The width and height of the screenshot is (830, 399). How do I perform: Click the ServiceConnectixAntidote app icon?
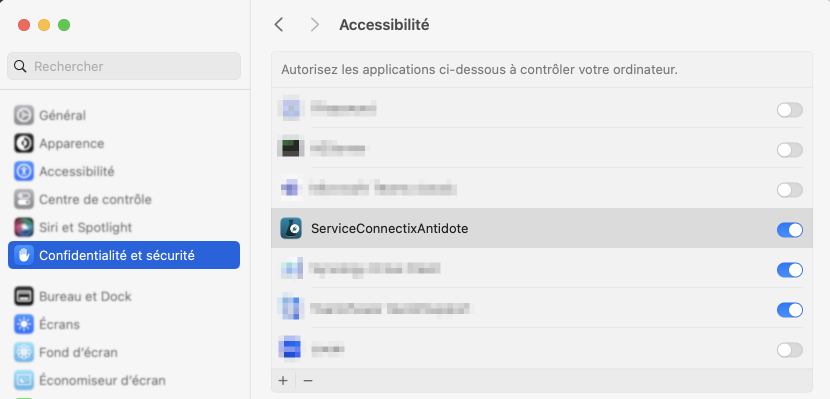click(x=291, y=229)
